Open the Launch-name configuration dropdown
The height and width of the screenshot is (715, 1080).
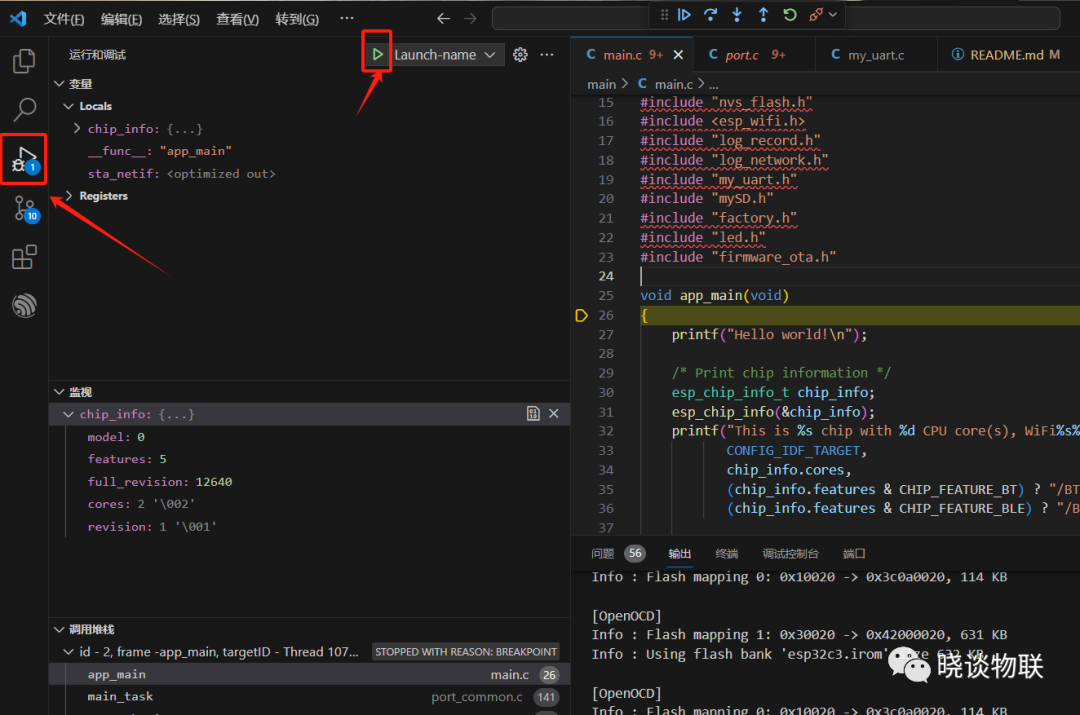click(445, 55)
